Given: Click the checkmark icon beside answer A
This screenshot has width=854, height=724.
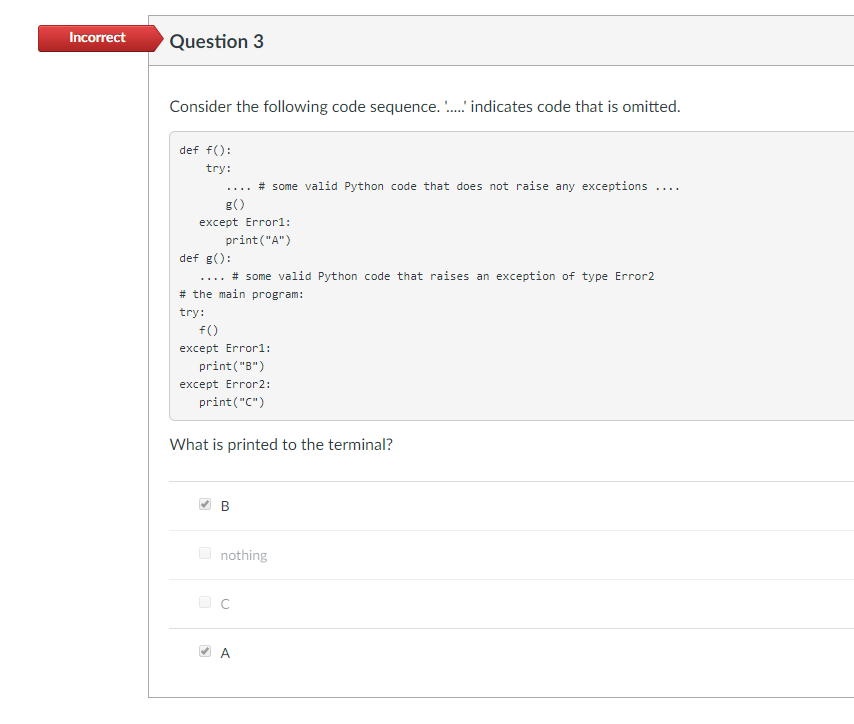Looking at the screenshot, I should click(205, 650).
